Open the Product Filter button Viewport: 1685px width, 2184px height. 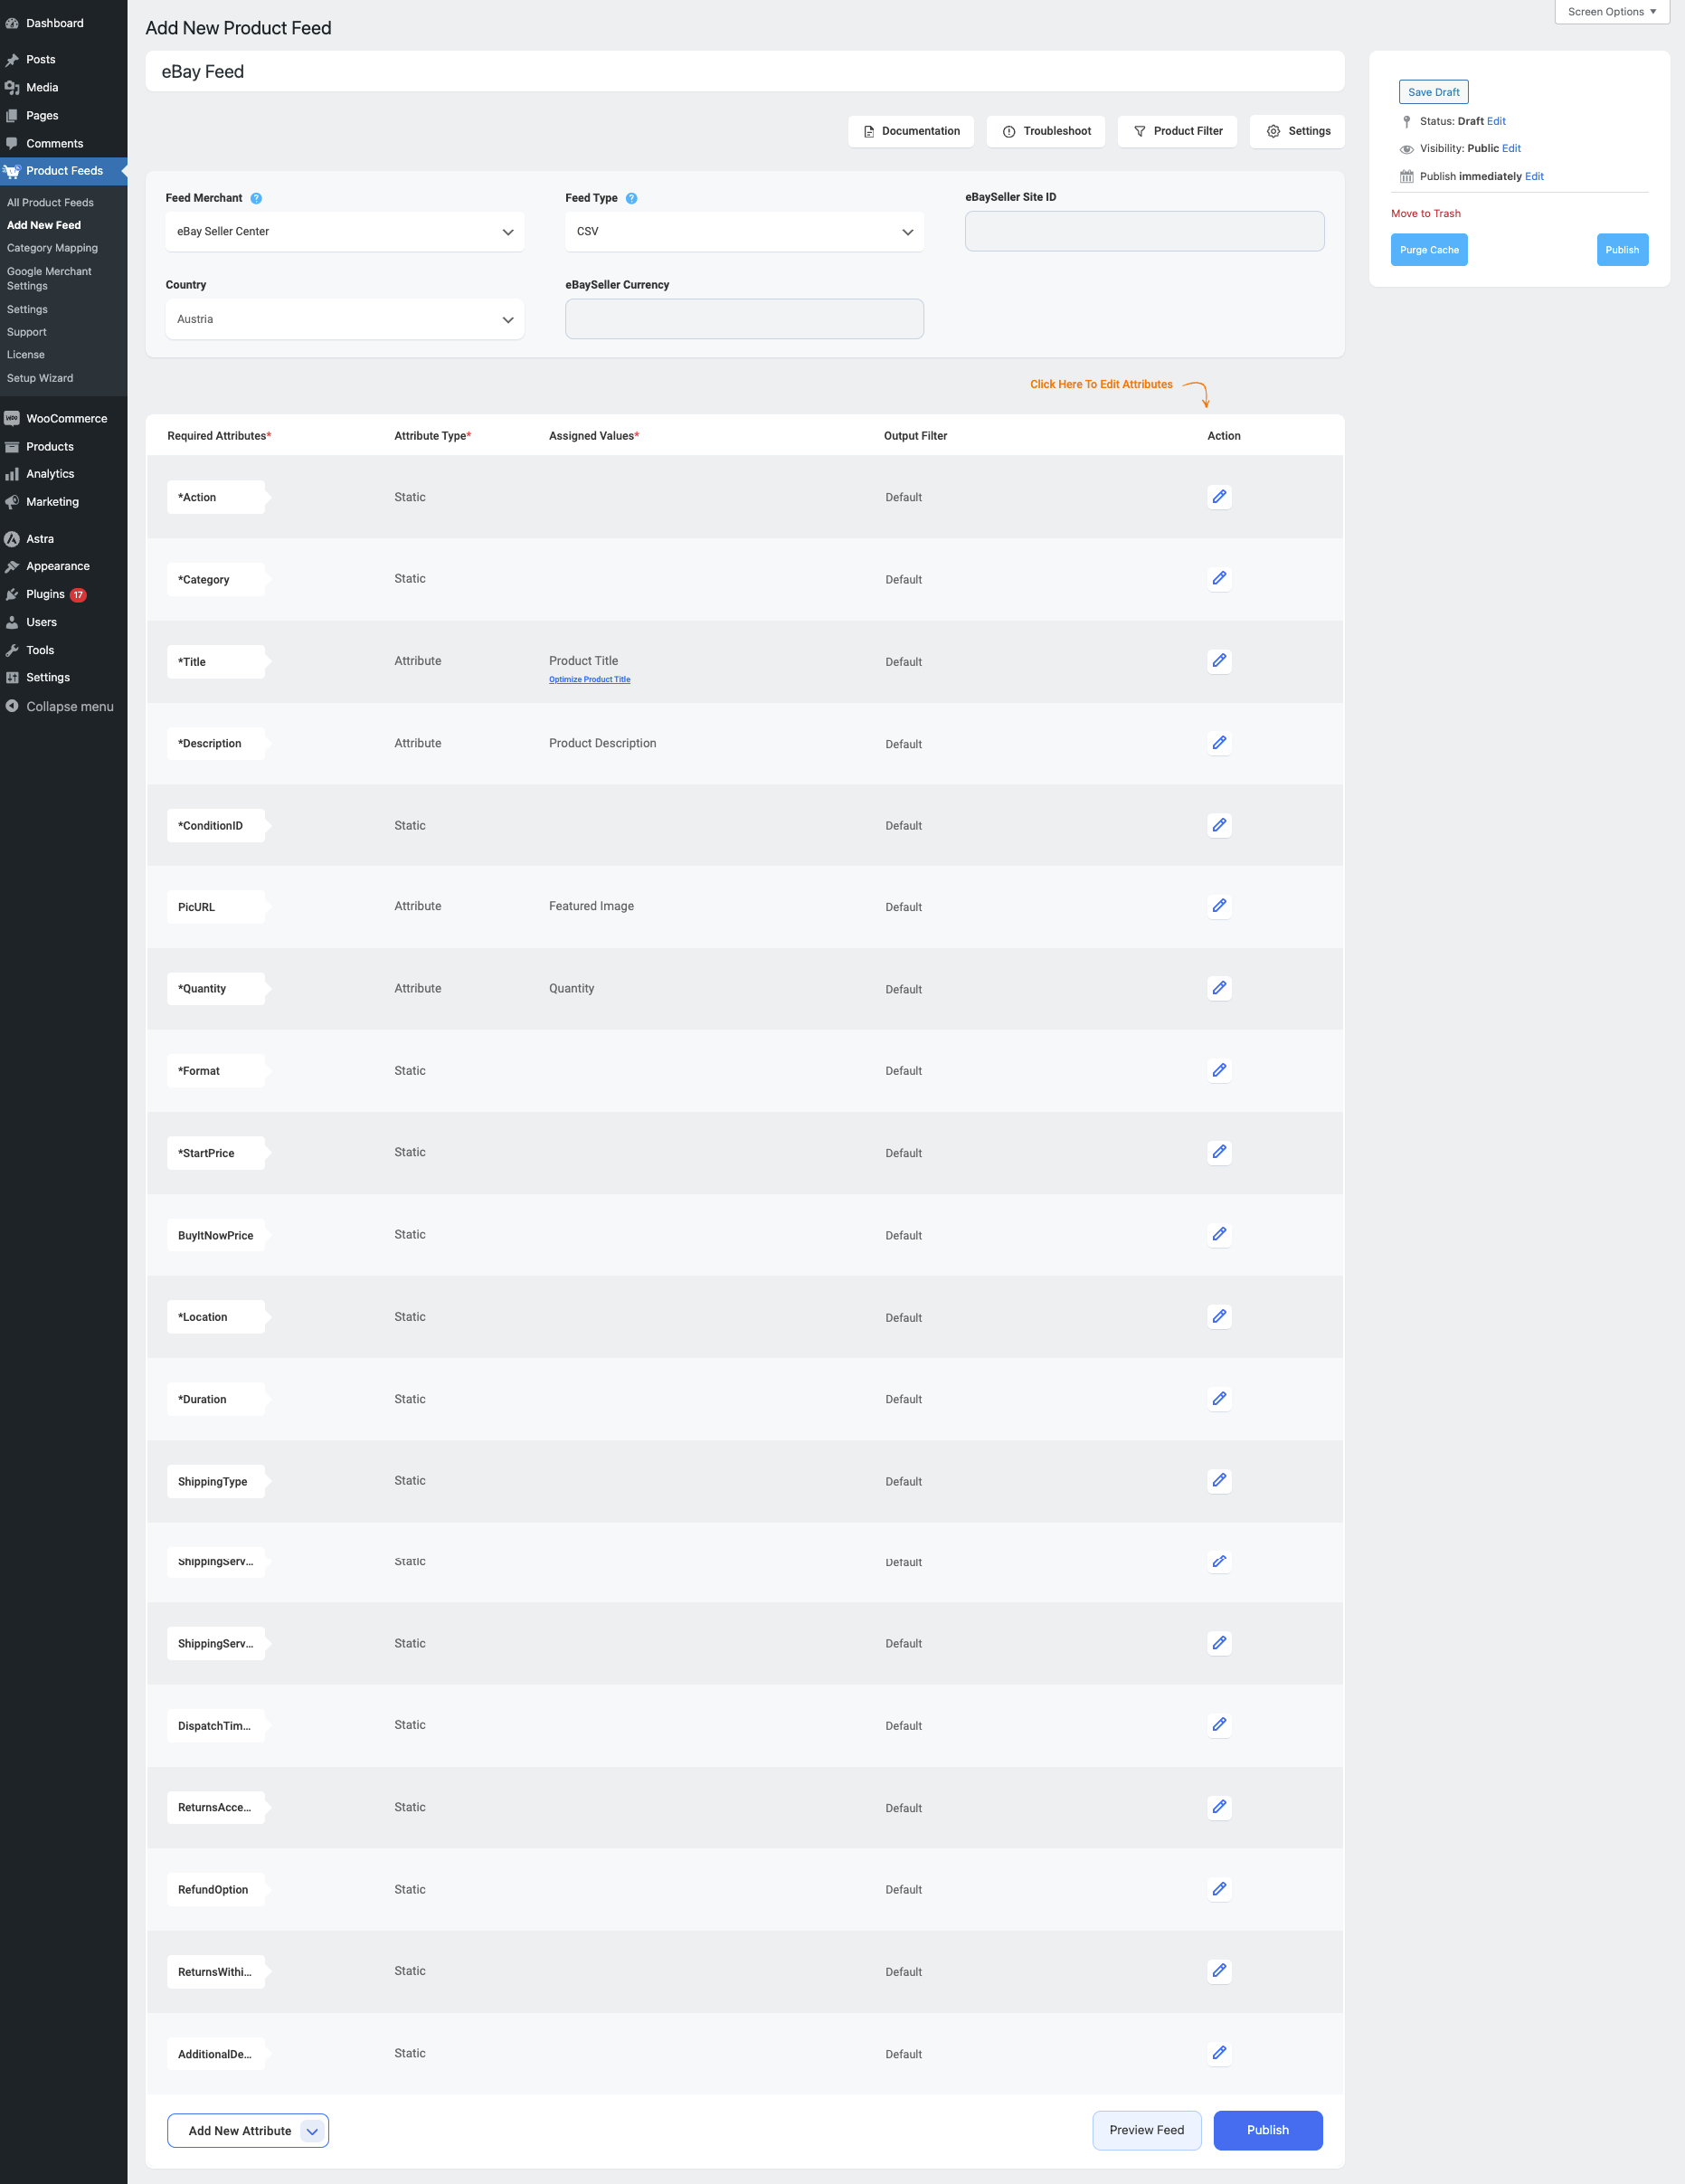pyautogui.click(x=1177, y=131)
